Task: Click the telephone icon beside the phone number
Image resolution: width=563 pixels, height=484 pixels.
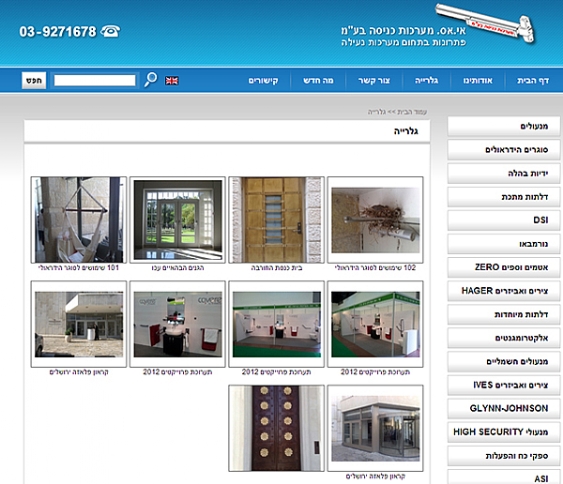Action: (x=110, y=31)
